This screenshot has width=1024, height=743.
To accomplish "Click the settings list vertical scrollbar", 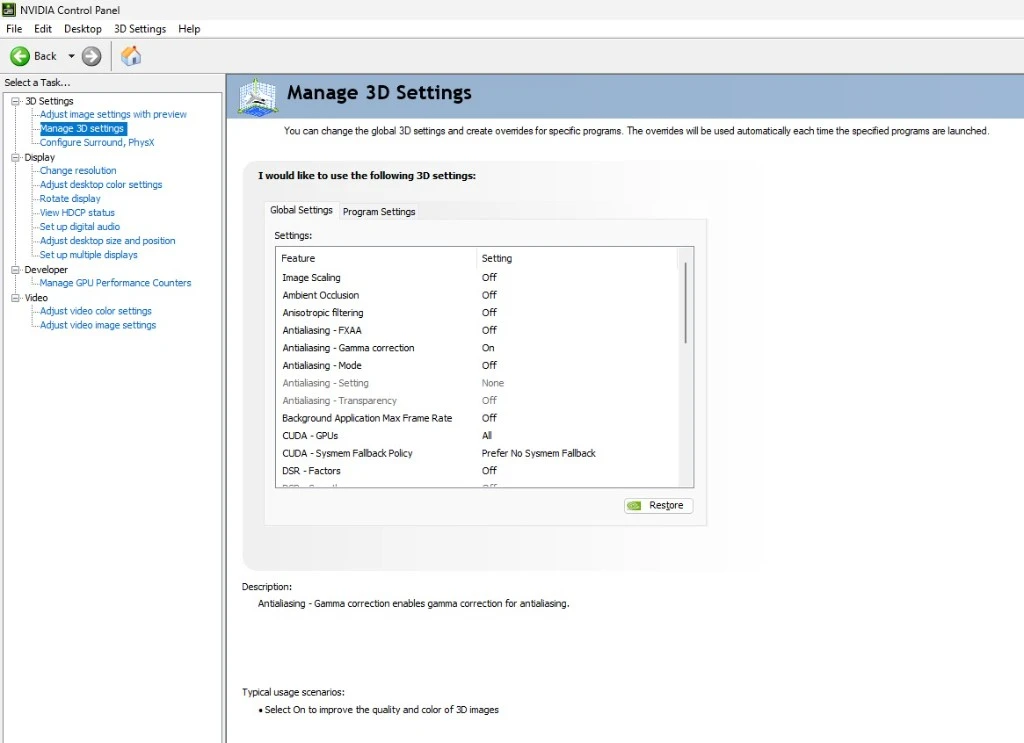I will click(685, 303).
